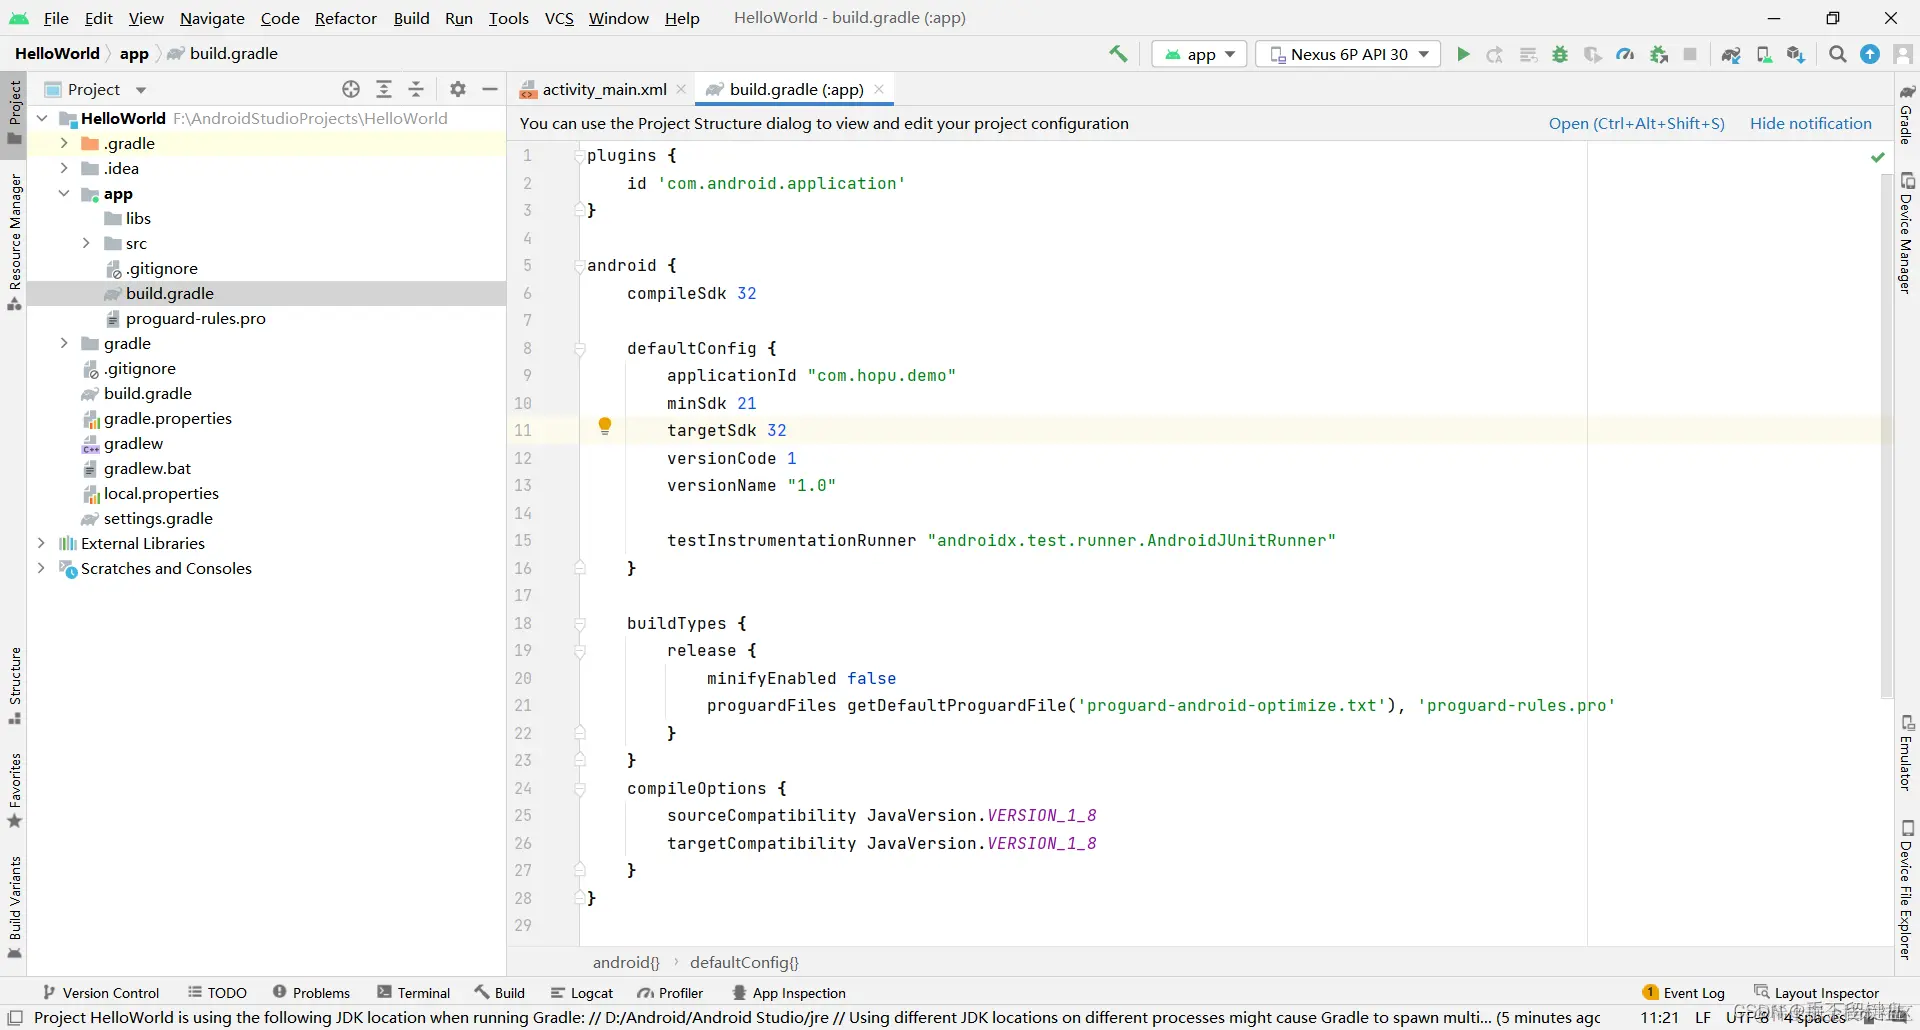Open the Logcat tool window
The image size is (1920, 1030).
tap(582, 992)
